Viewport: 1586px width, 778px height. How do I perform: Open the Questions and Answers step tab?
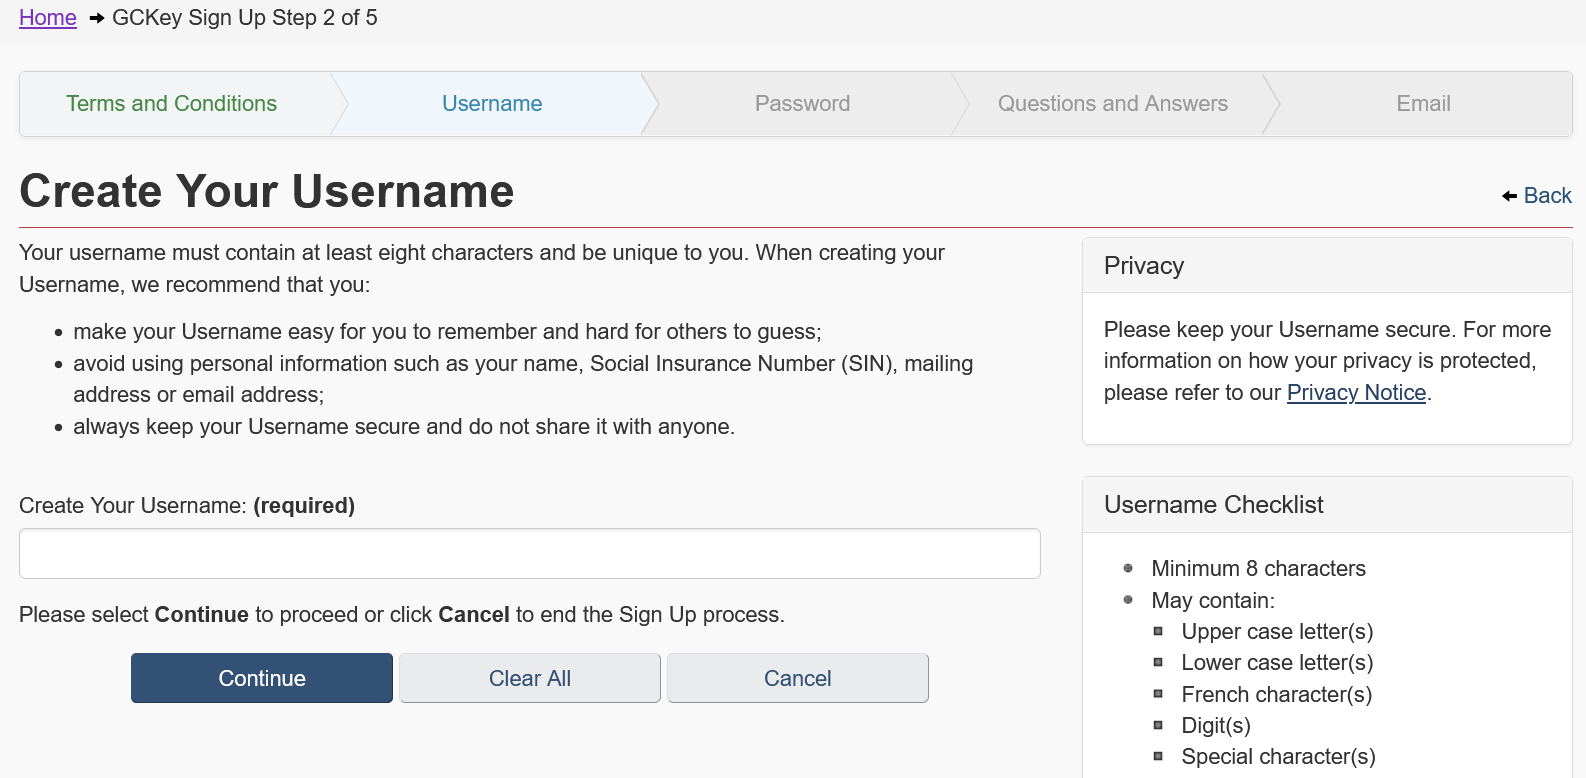pos(1113,104)
